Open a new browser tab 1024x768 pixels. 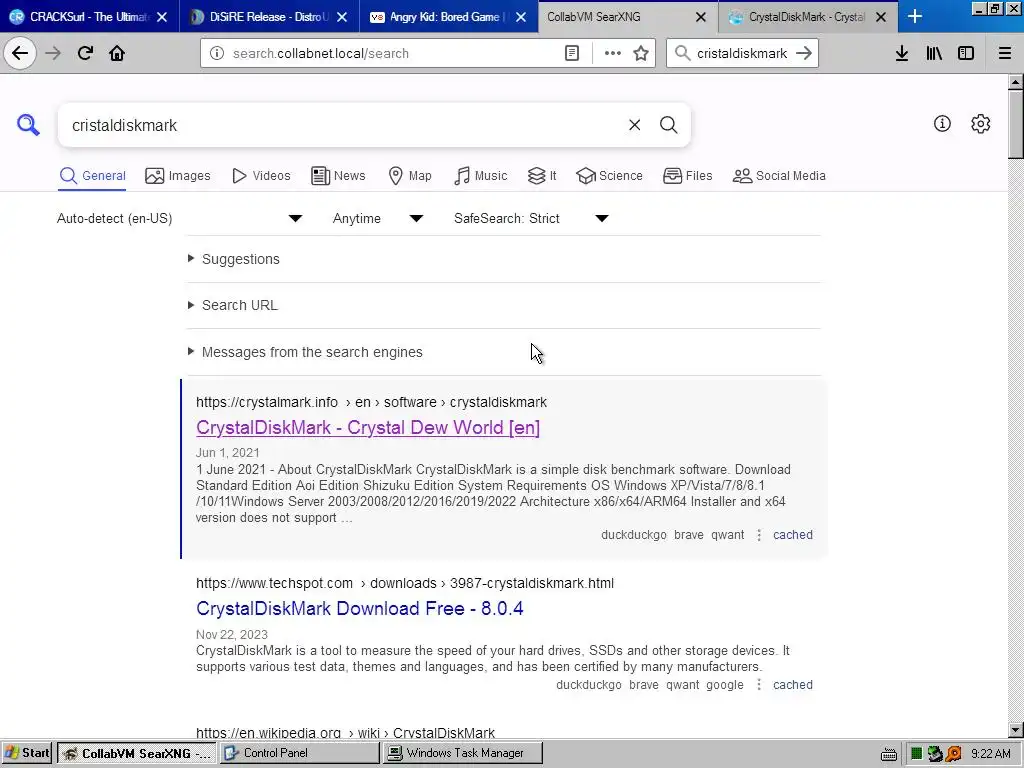pos(915,16)
